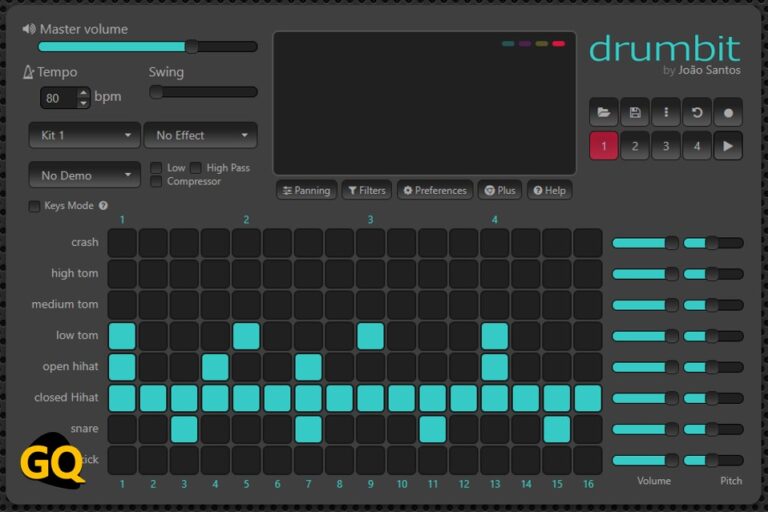
Task: Save pattern with the floppy disk icon
Action: [x=635, y=113]
